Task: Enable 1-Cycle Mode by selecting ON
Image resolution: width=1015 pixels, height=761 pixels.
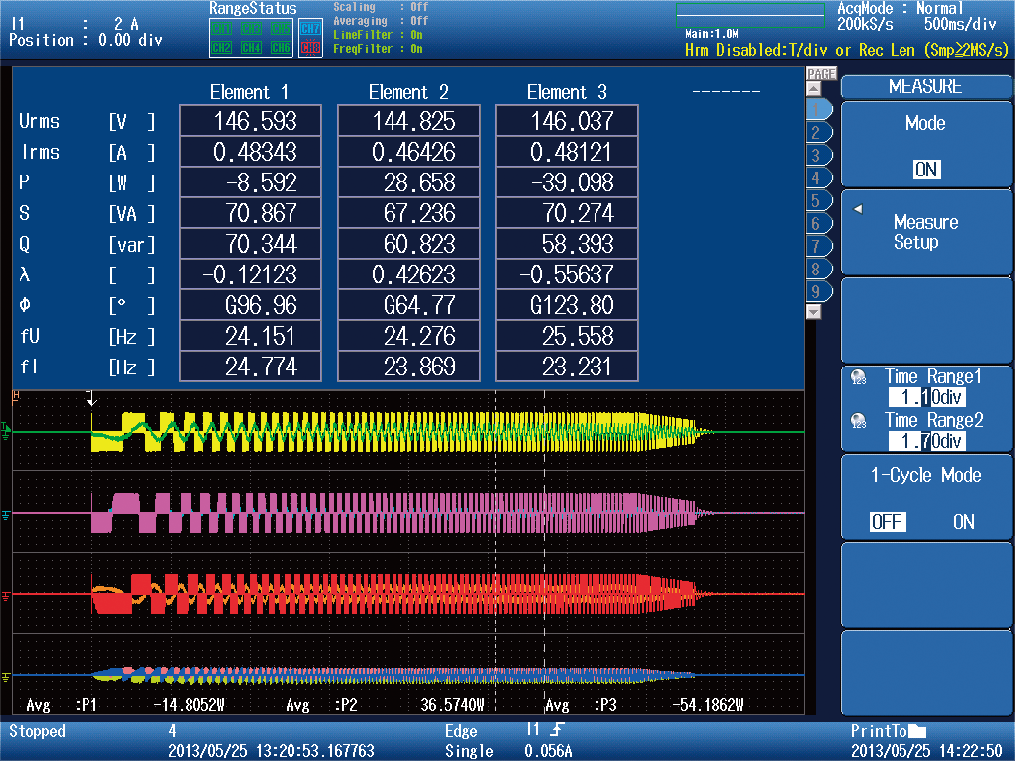Action: click(964, 522)
